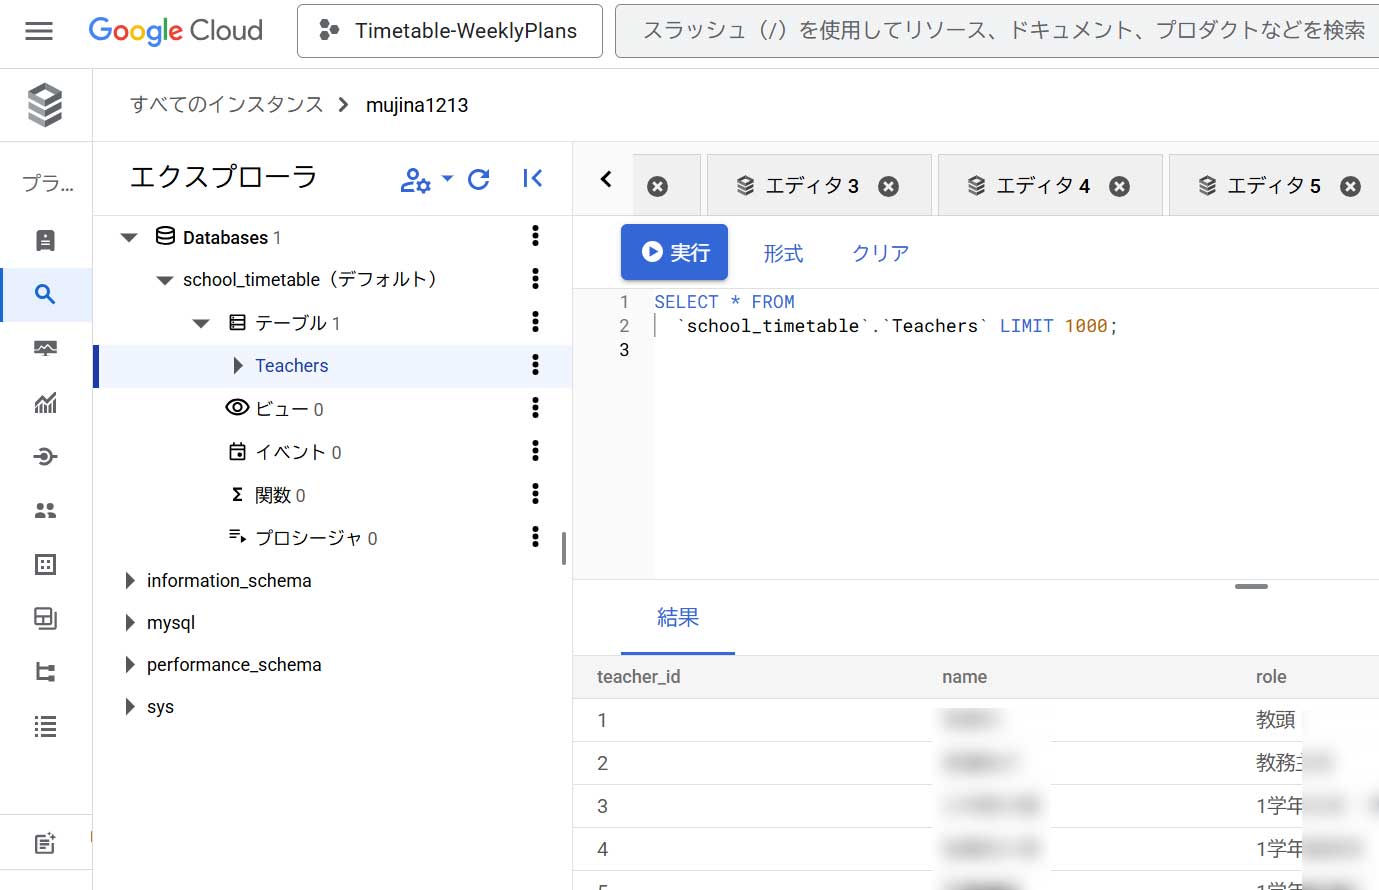1379x890 pixels.
Task: Click the role column header
Action: [1271, 677]
